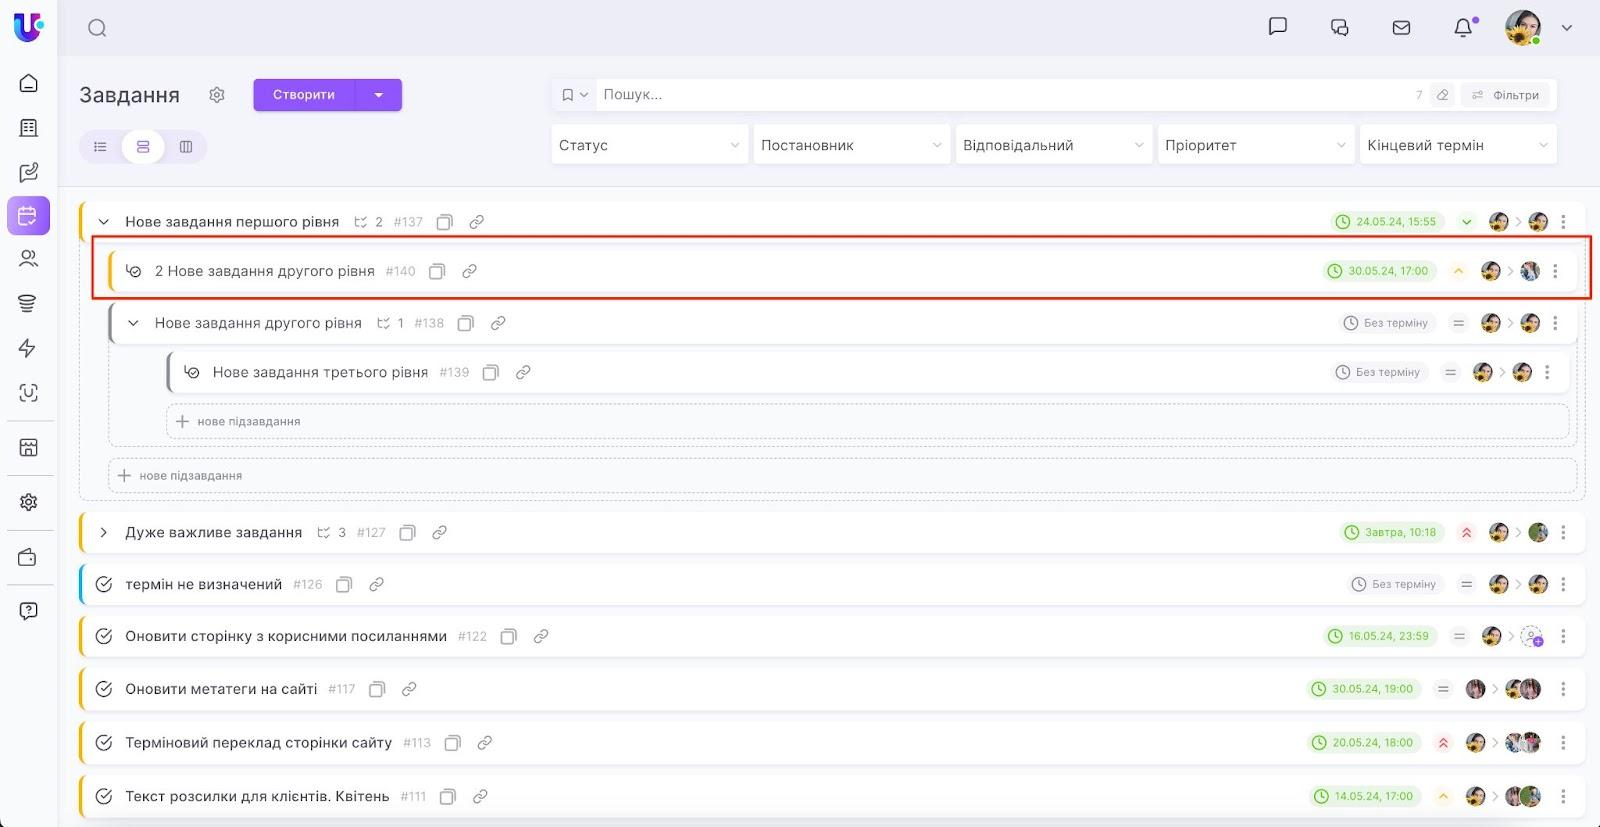The width and height of the screenshot is (1600, 827).
Task: Open task title 'Дуже важливе завдання'
Action: (214, 533)
